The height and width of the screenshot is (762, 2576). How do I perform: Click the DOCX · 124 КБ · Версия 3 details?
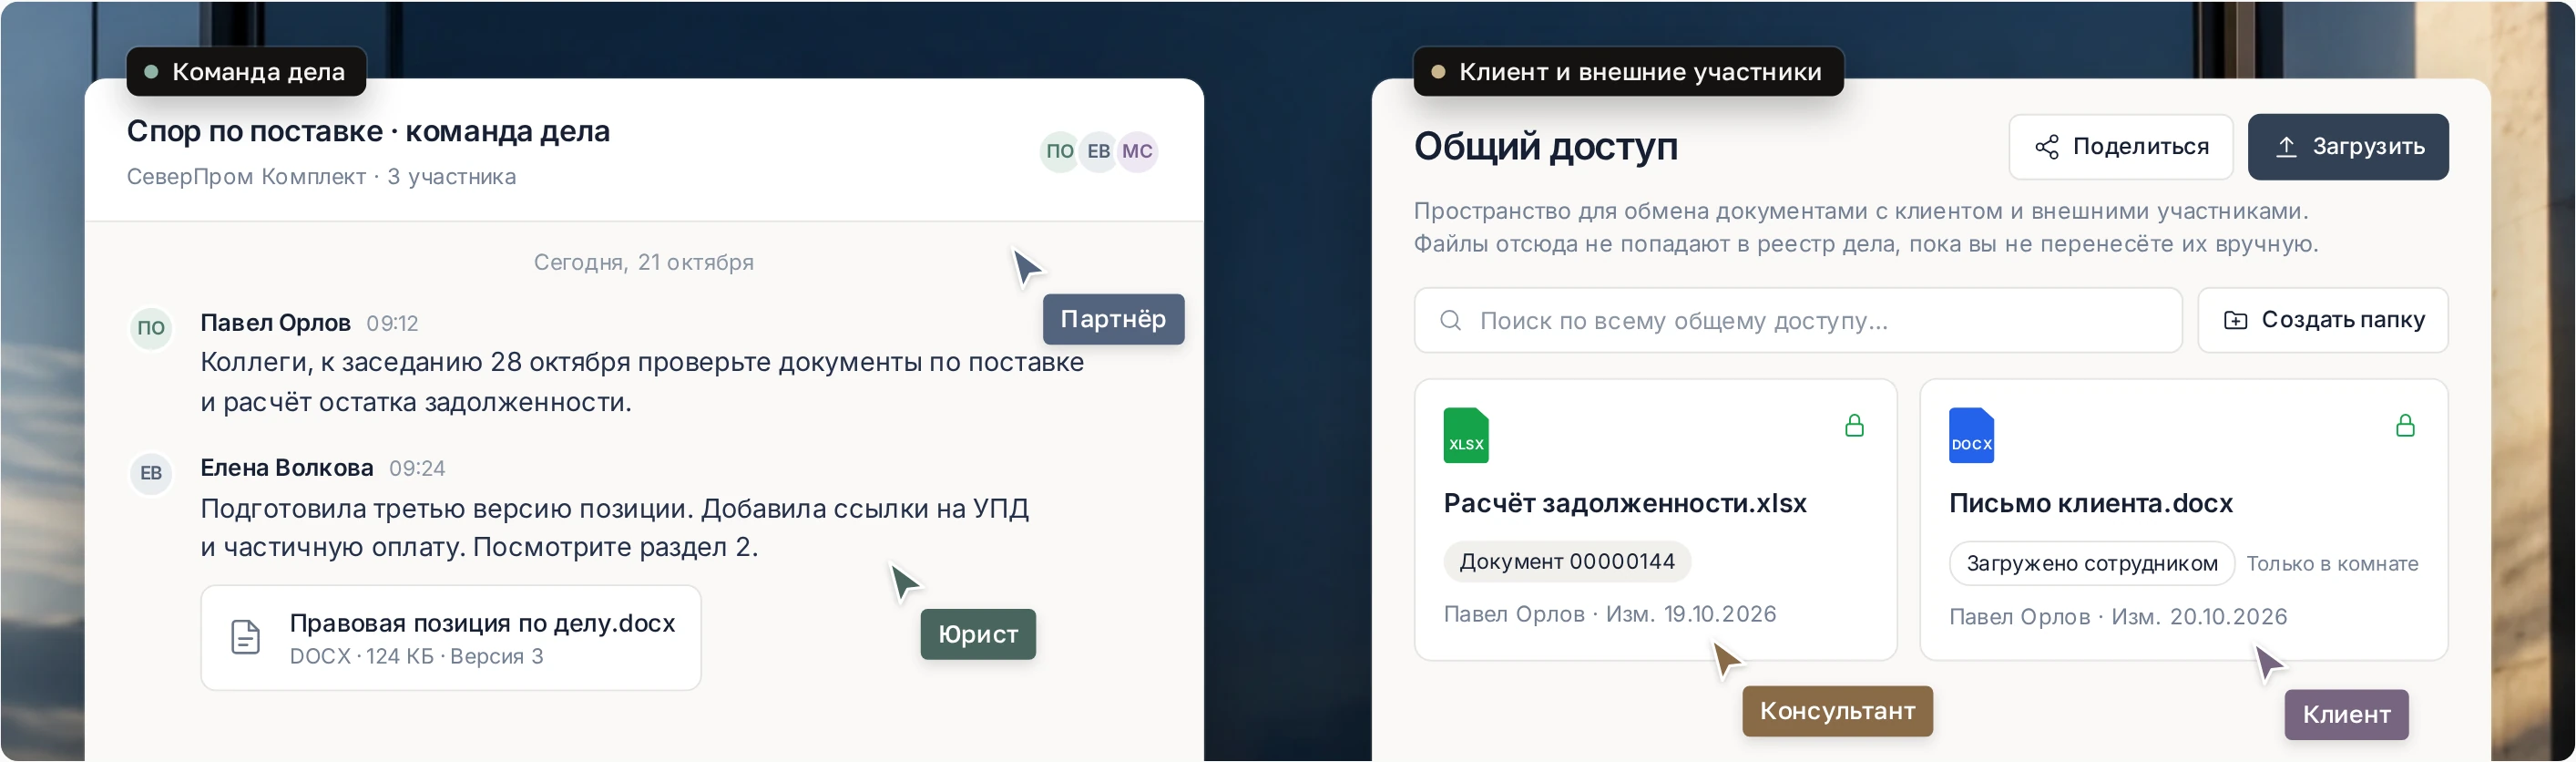pos(416,657)
